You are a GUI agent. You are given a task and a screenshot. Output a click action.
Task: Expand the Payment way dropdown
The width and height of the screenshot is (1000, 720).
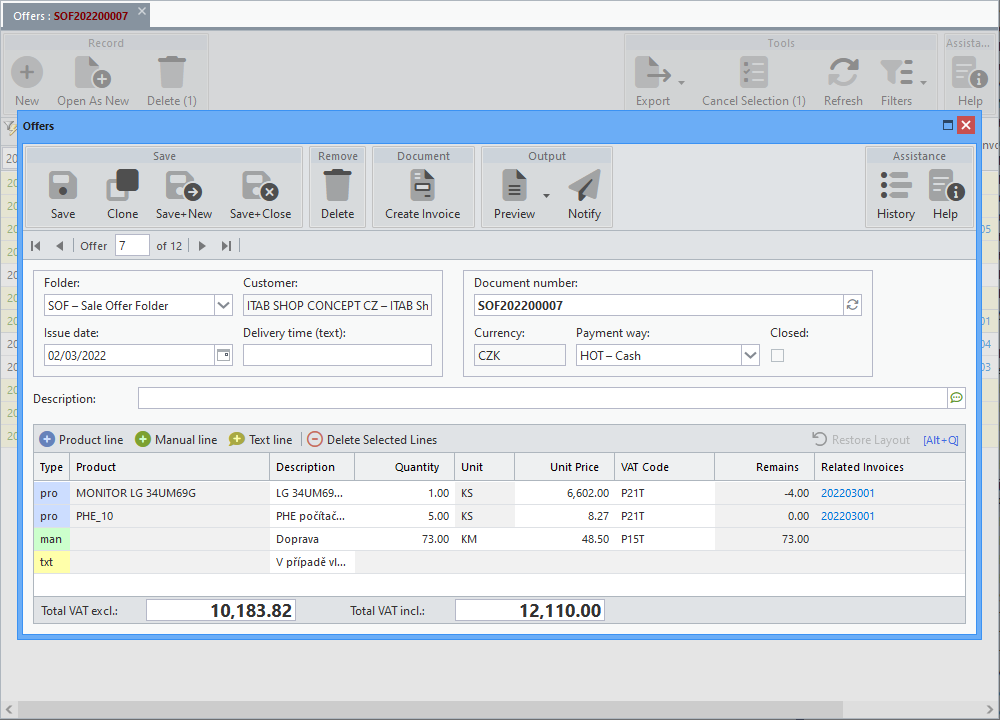(750, 355)
